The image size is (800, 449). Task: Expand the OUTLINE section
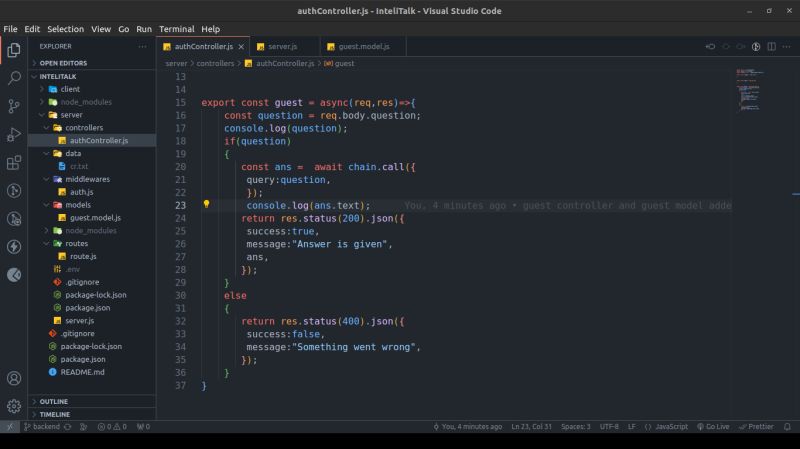click(x=54, y=401)
